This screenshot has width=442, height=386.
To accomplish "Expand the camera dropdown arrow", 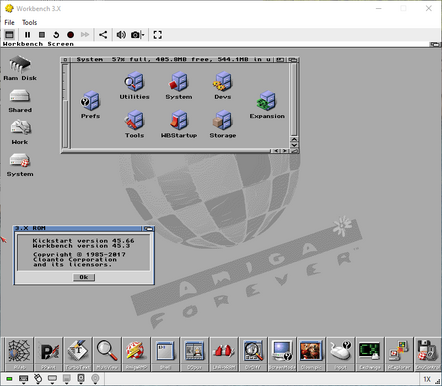I will (143, 35).
